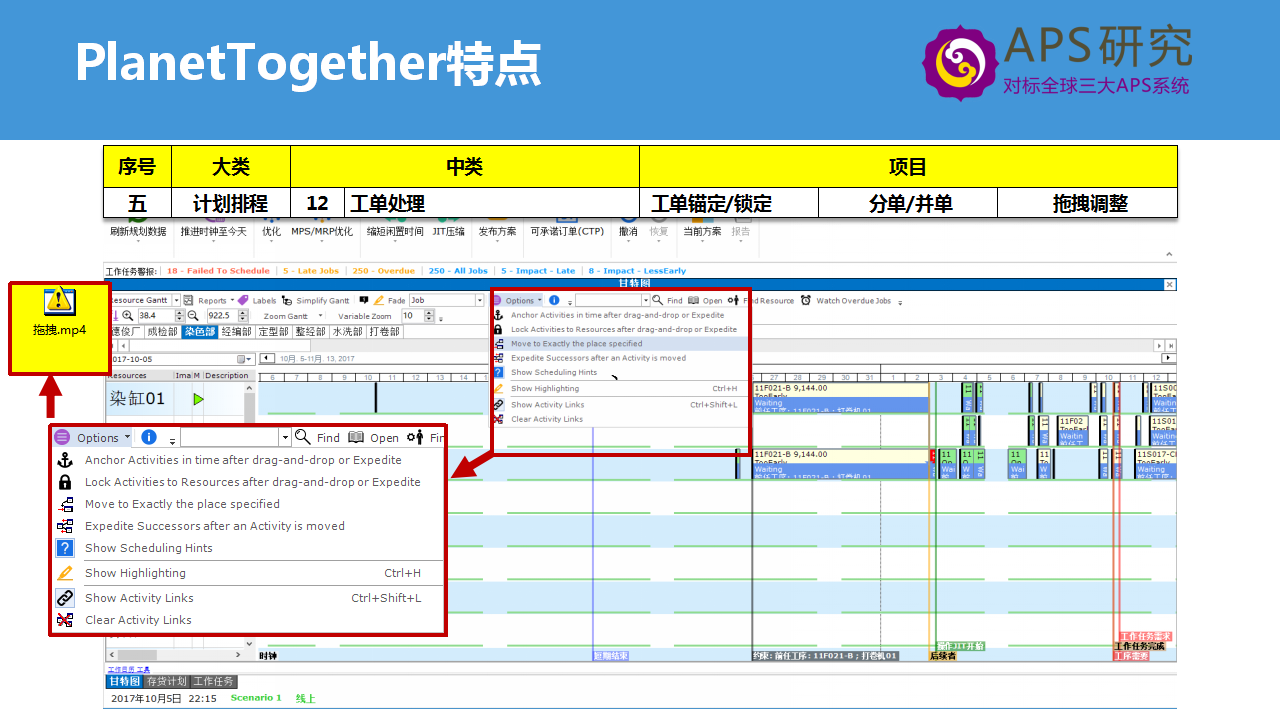
Task: Click the Watch Overdue Jobs alarm clock icon
Action: [x=808, y=300]
